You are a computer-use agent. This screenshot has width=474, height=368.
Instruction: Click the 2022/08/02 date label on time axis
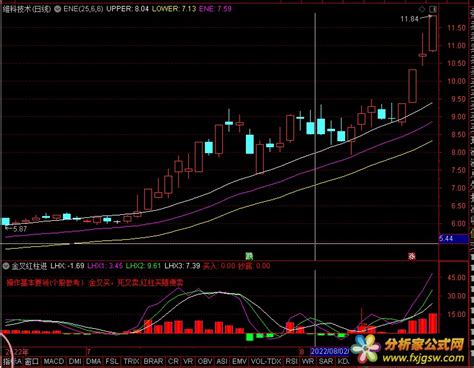[x=329, y=351]
